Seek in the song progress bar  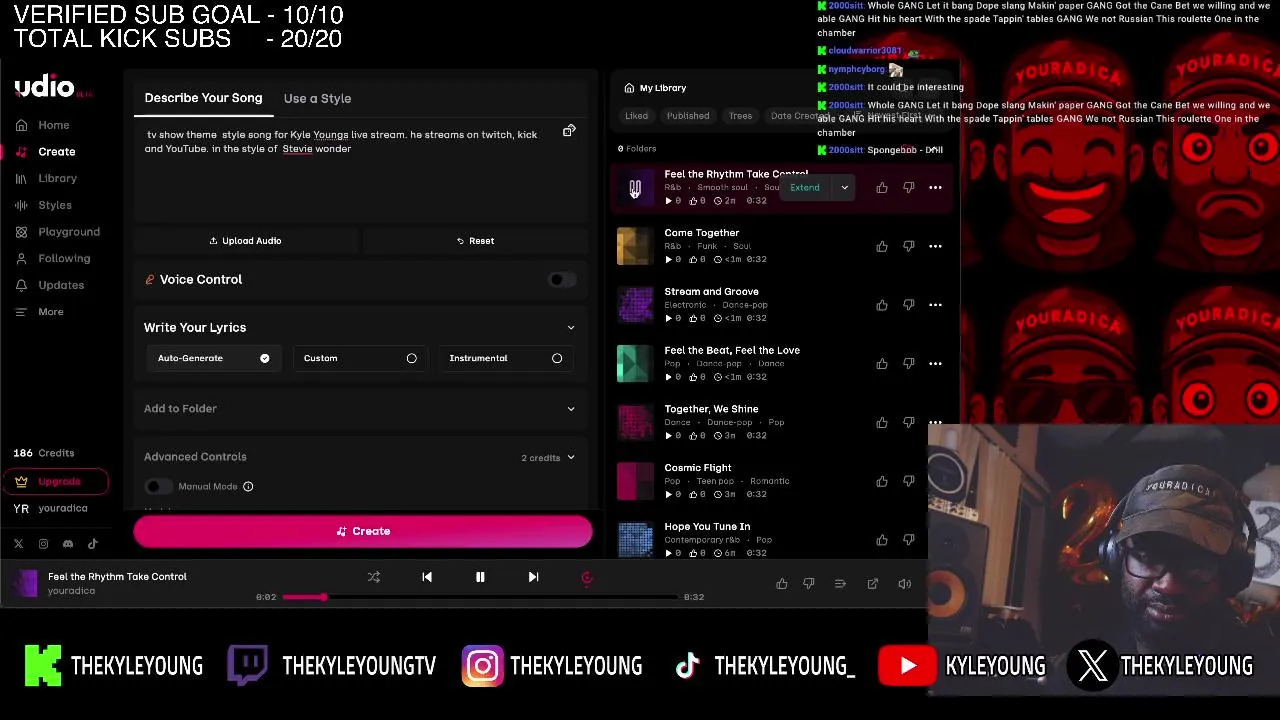tap(479, 597)
